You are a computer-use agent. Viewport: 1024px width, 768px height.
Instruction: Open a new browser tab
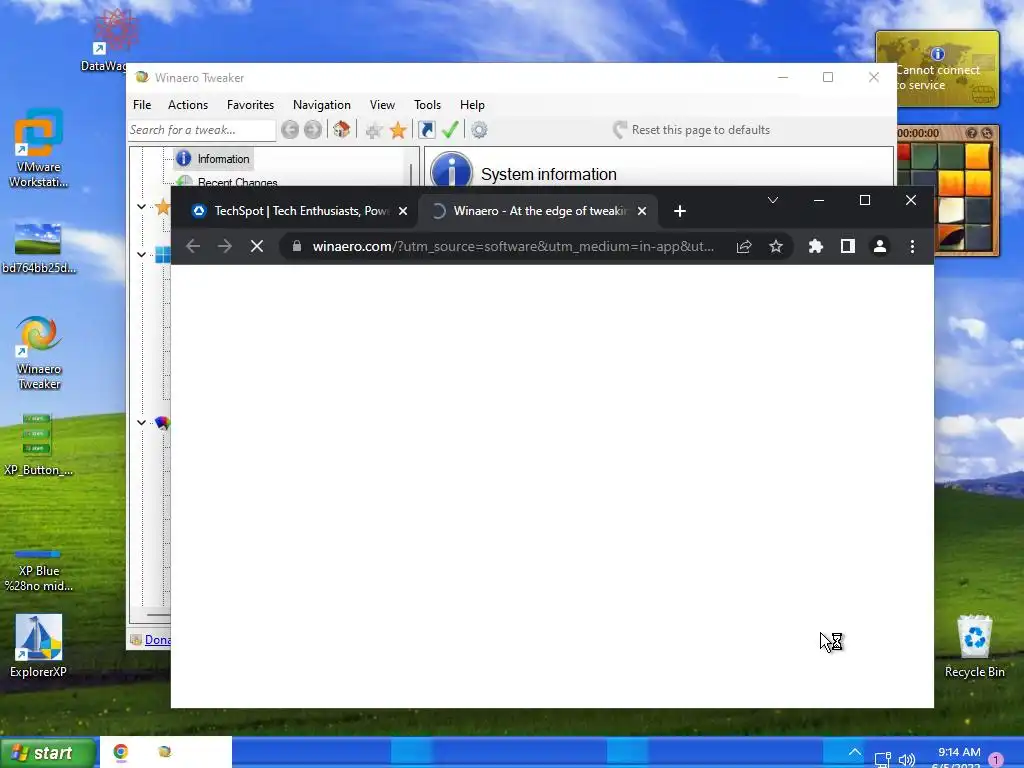point(679,211)
